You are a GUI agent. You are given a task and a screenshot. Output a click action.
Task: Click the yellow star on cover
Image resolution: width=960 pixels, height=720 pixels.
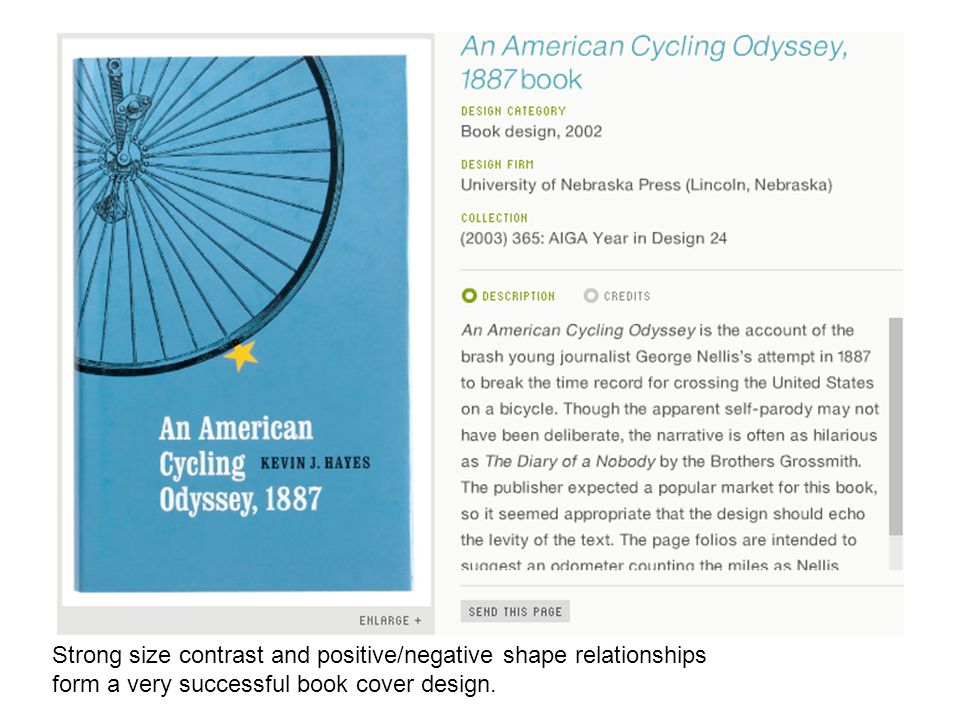(241, 356)
